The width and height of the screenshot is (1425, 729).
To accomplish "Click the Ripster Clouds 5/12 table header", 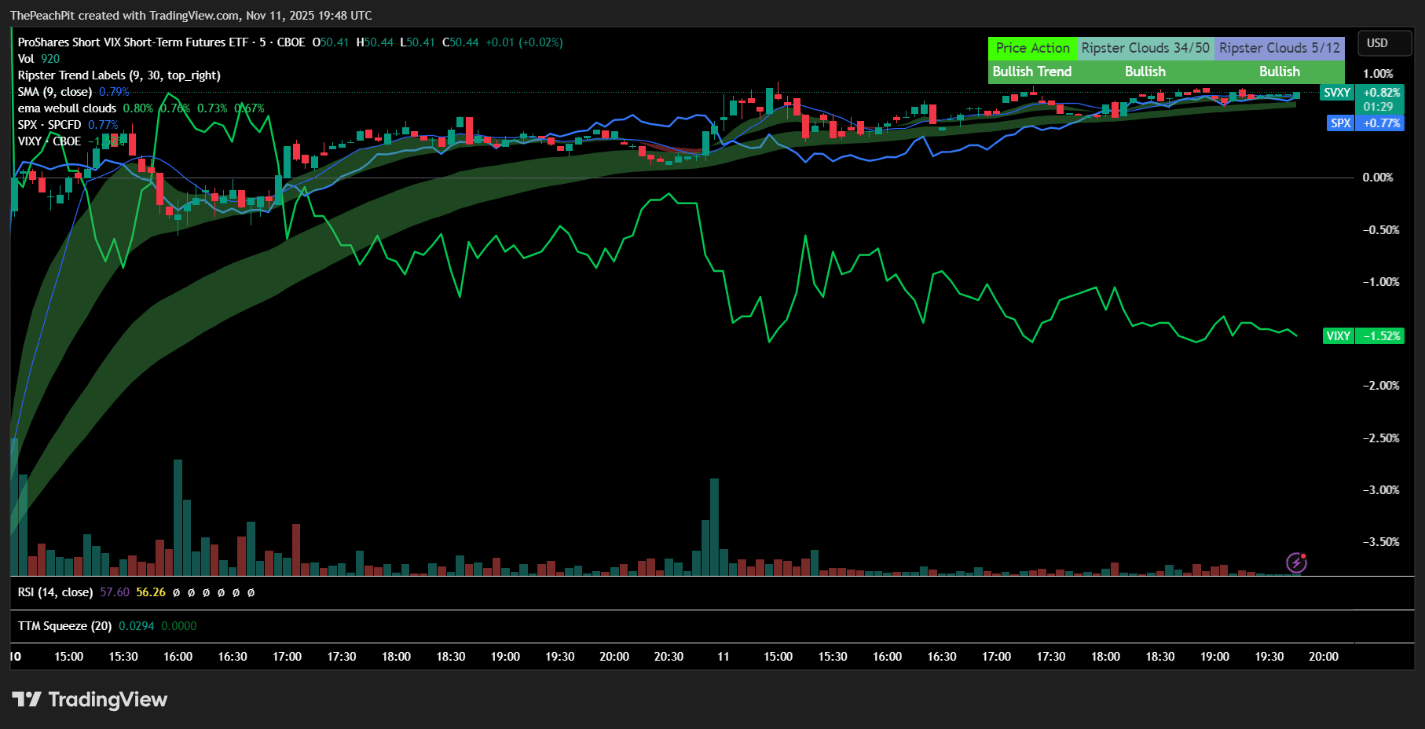I will point(1279,48).
